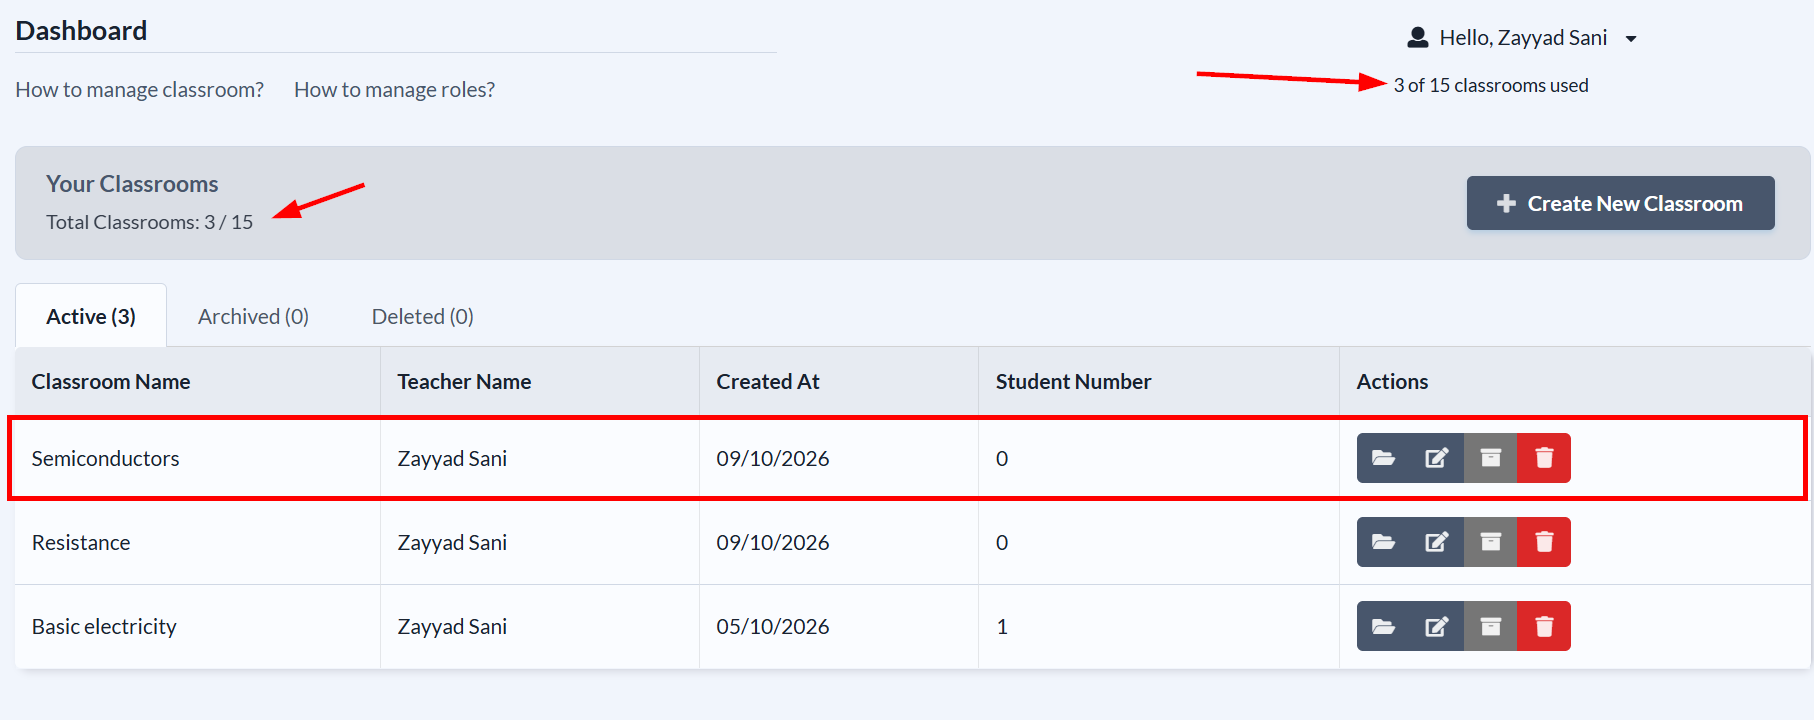Select the Basic electricity classroom name
Viewport: 1814px width, 720px height.
104,626
